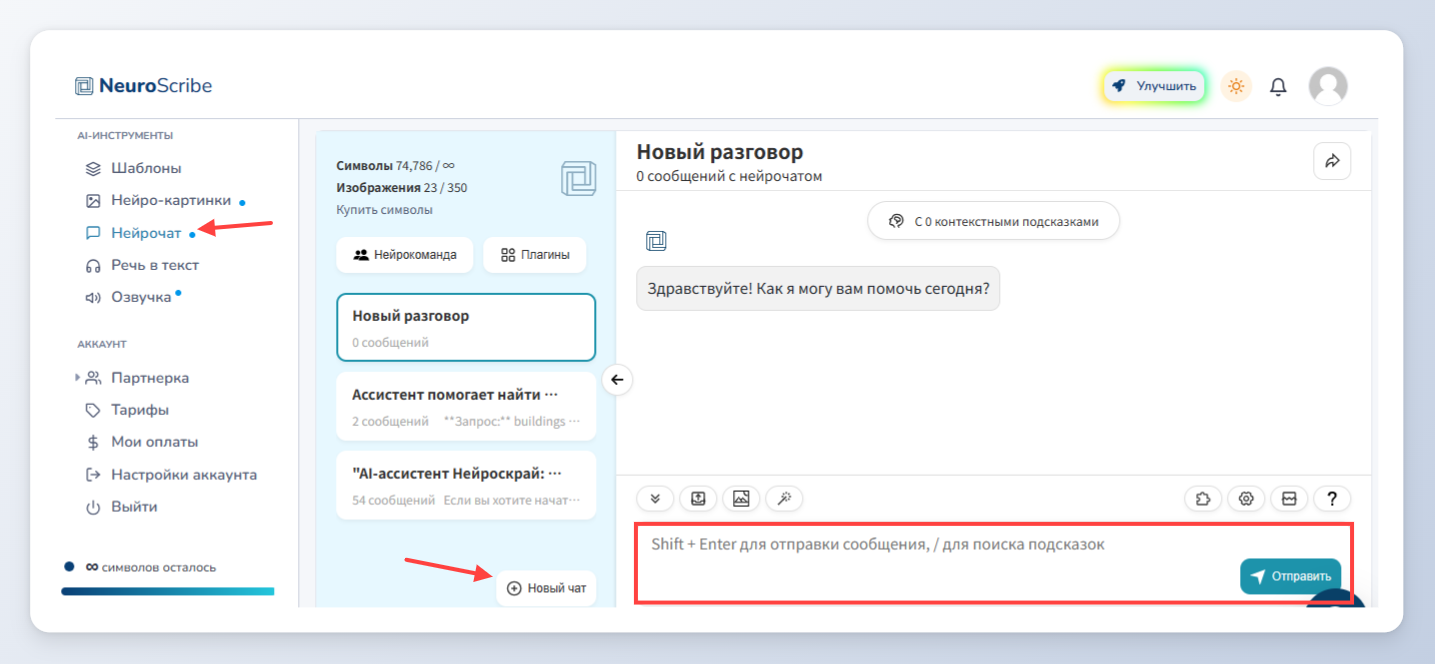The image size is (1435, 664).
Task: Select the Новый разговор conversation card
Action: click(466, 327)
